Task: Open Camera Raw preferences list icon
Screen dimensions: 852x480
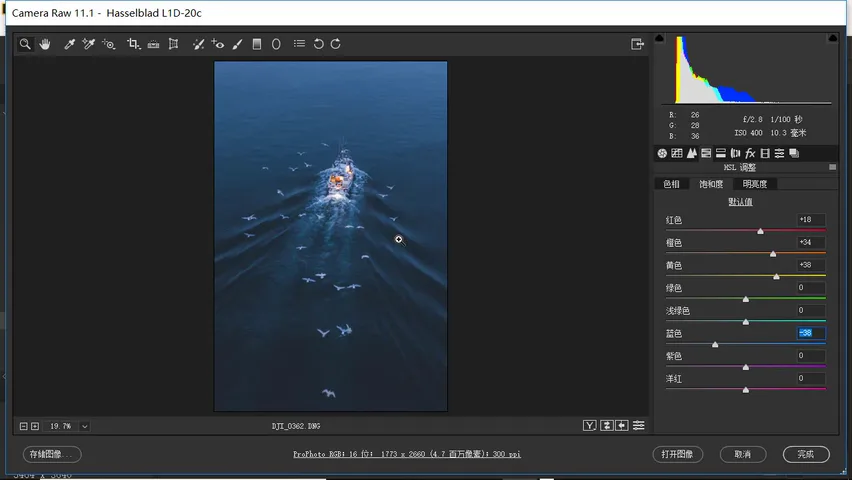Action: (x=299, y=43)
